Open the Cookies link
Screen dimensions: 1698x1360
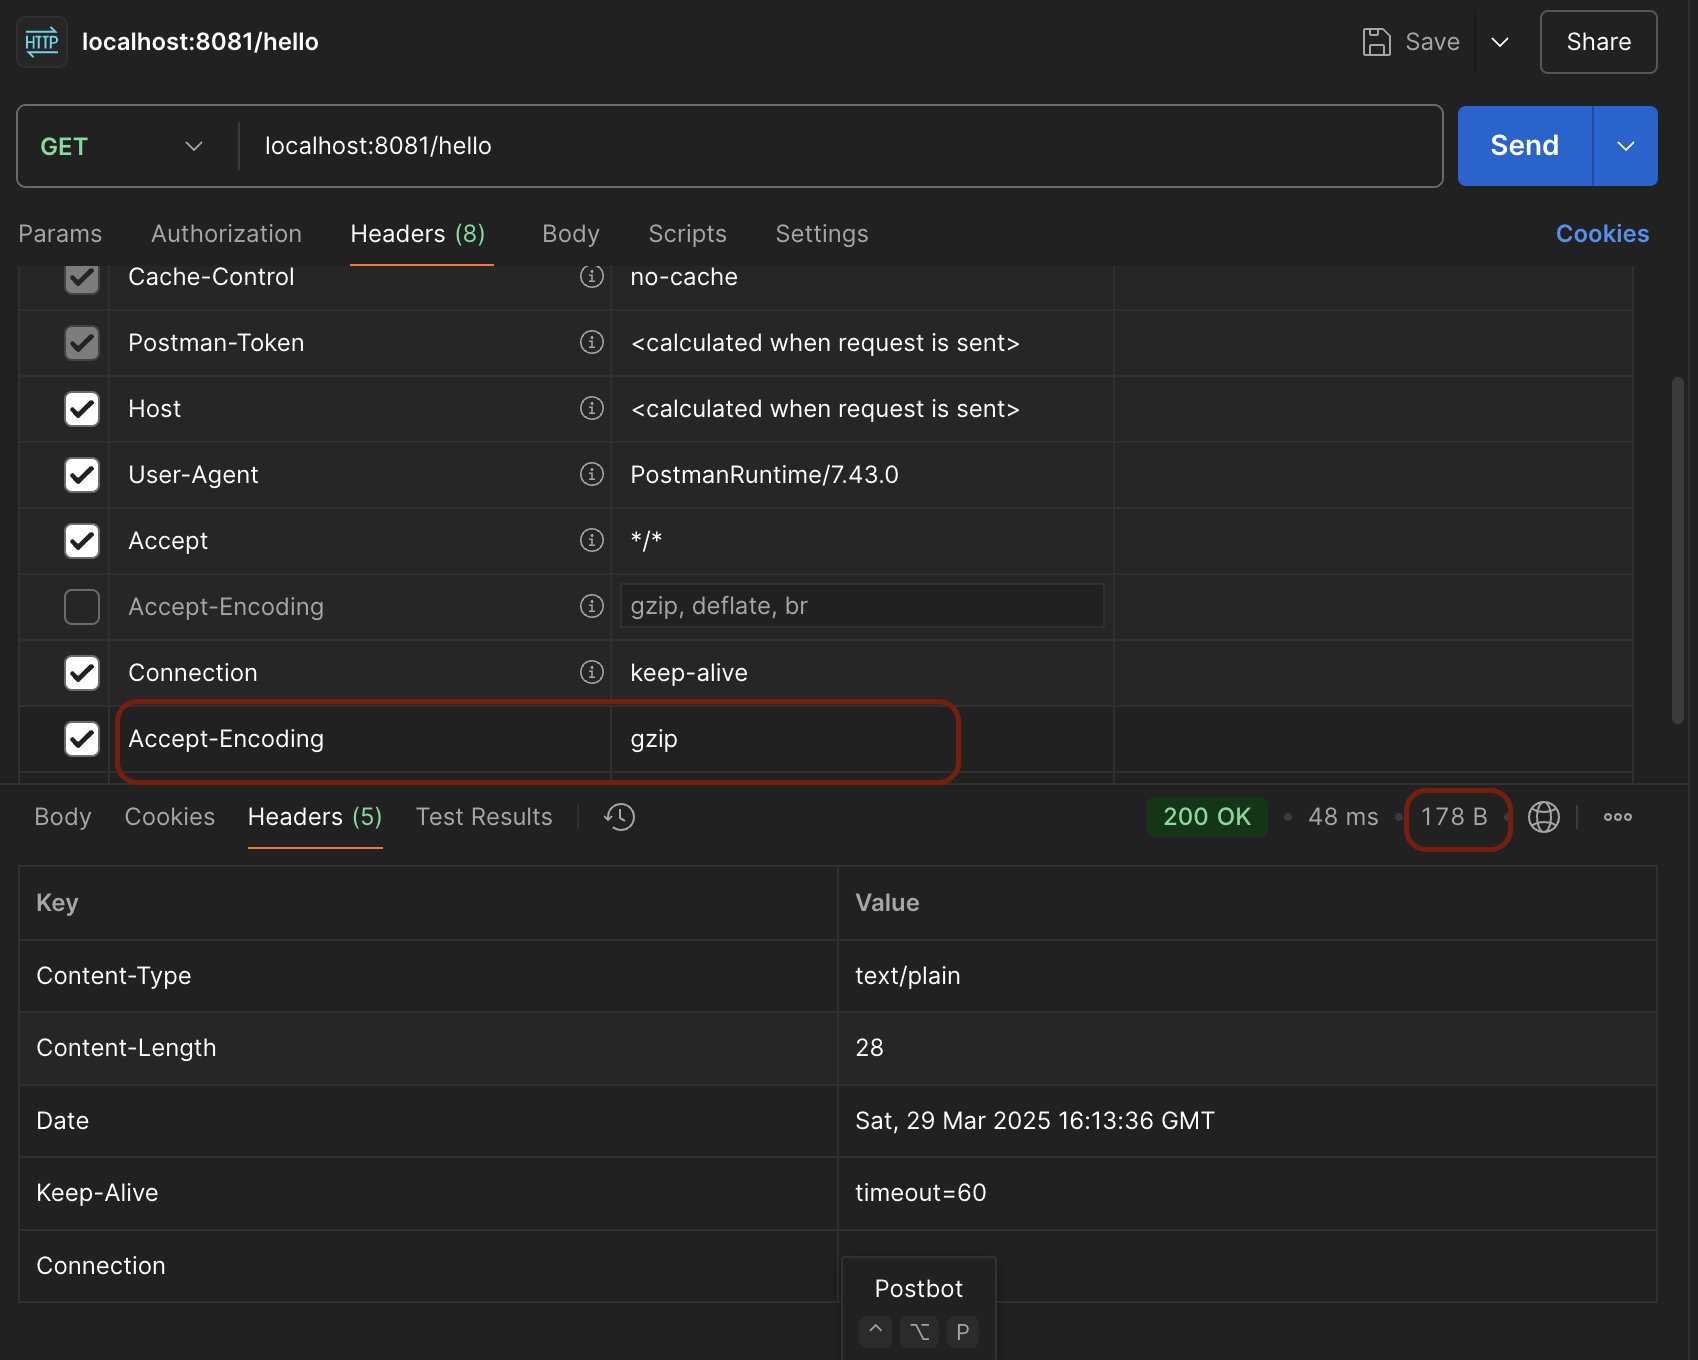tap(1601, 234)
